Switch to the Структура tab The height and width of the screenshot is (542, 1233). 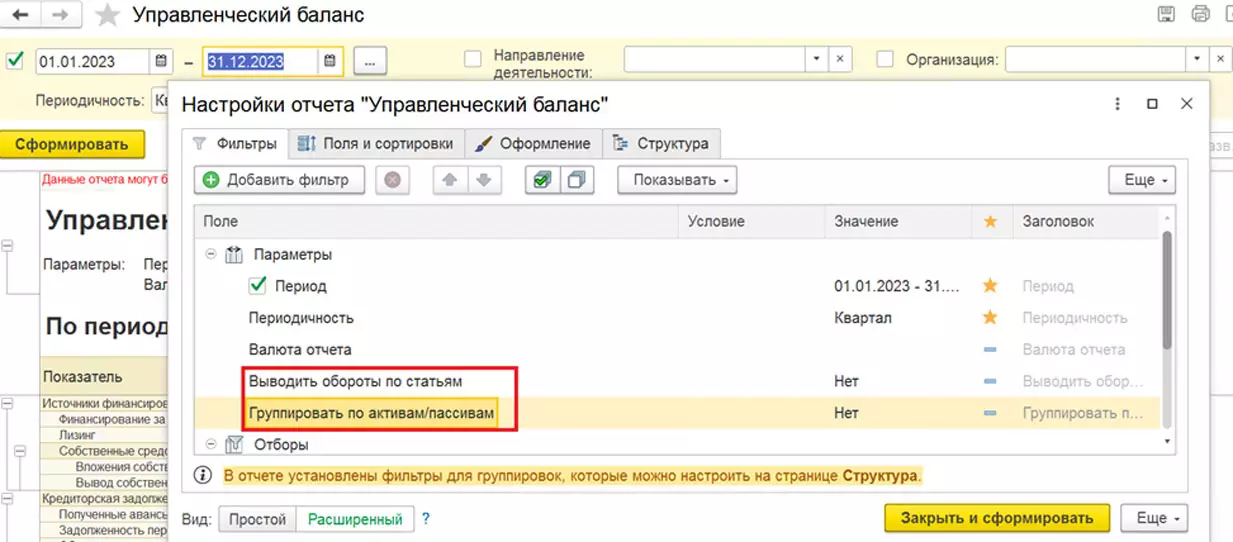pyautogui.click(x=661, y=143)
